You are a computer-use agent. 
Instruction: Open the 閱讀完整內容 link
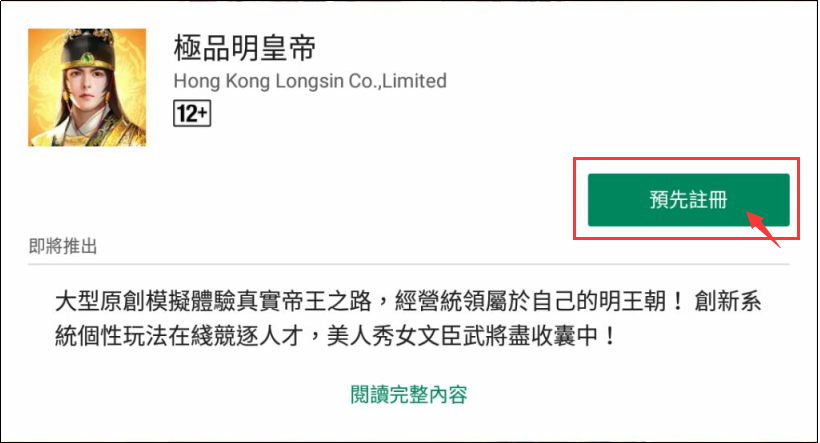pos(409,394)
